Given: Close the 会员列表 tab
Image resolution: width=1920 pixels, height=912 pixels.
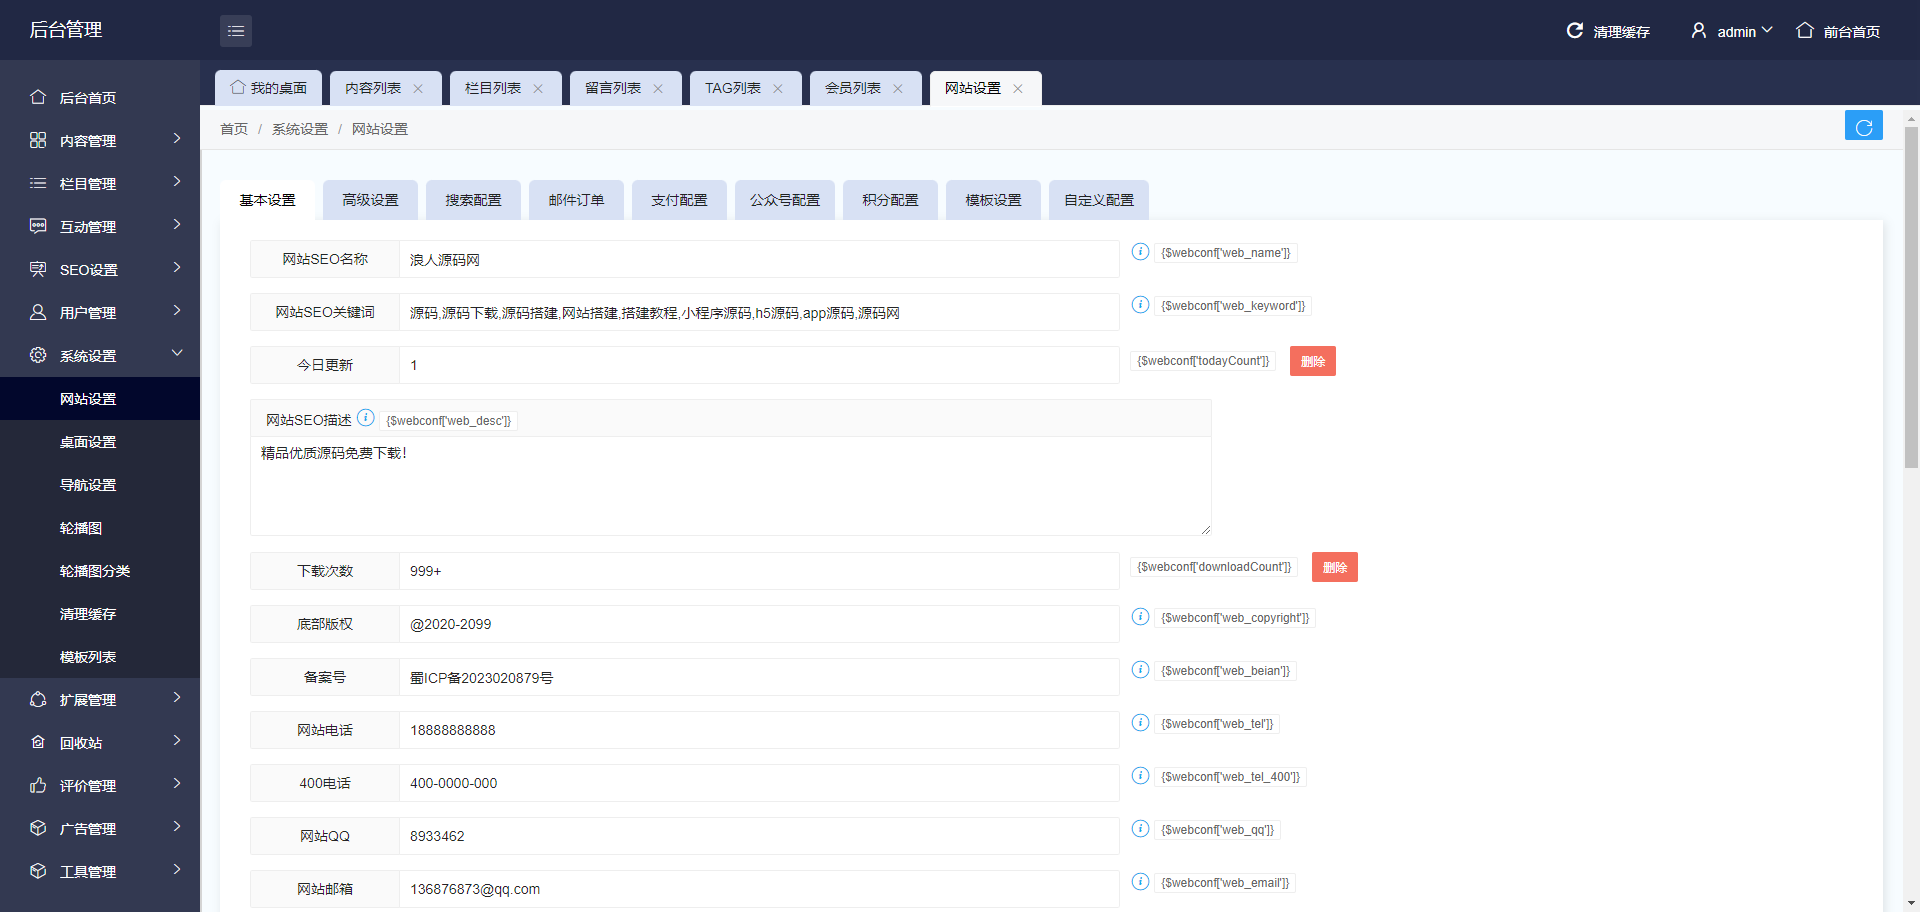Looking at the screenshot, I should point(898,89).
